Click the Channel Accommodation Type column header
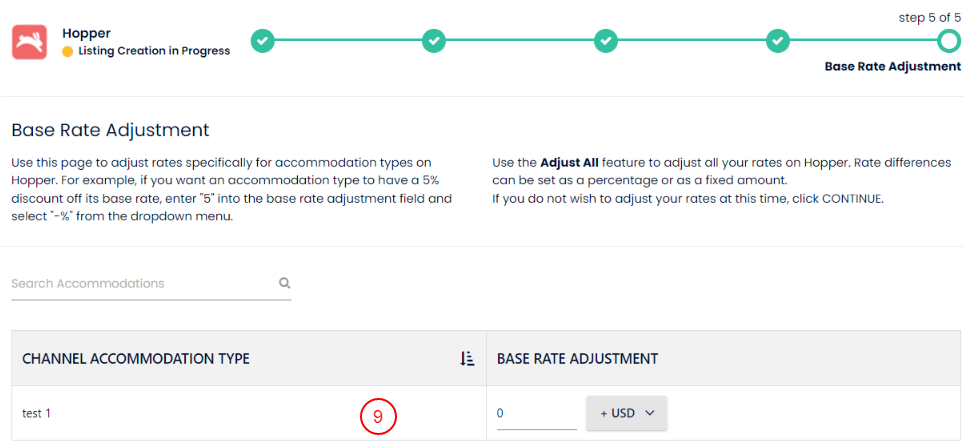The height and width of the screenshot is (442, 964). [x=136, y=359]
